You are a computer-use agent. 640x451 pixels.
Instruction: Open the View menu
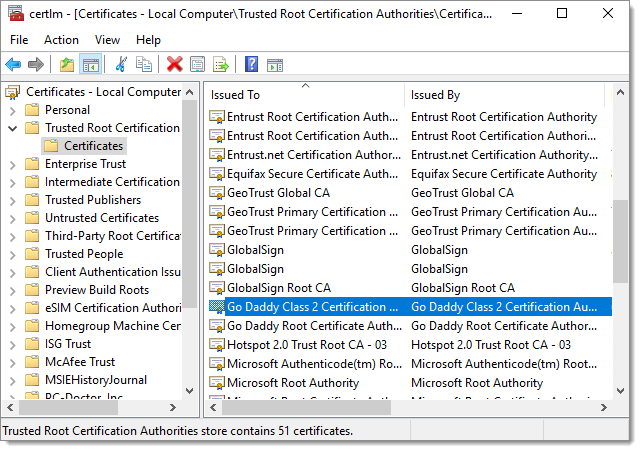[x=107, y=40]
